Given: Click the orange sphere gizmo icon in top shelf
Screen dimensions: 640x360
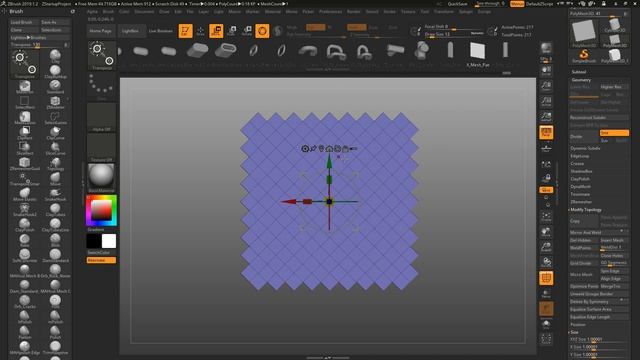Looking at the screenshot, I should (x=262, y=31).
